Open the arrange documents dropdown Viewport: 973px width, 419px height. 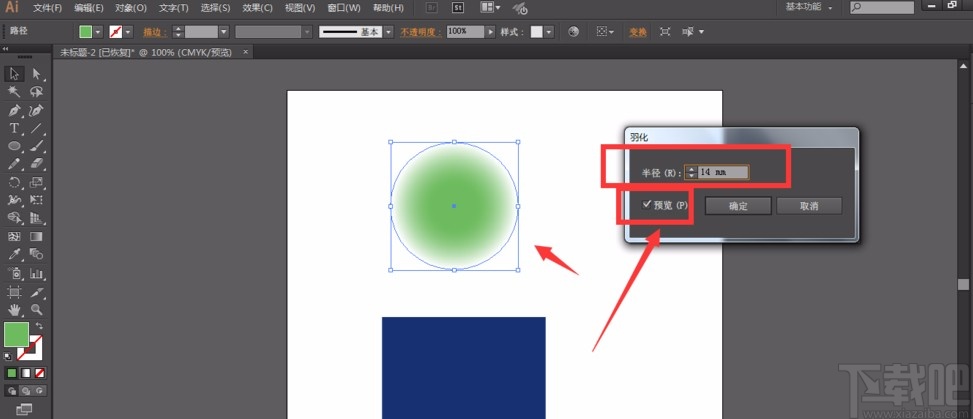tap(491, 8)
